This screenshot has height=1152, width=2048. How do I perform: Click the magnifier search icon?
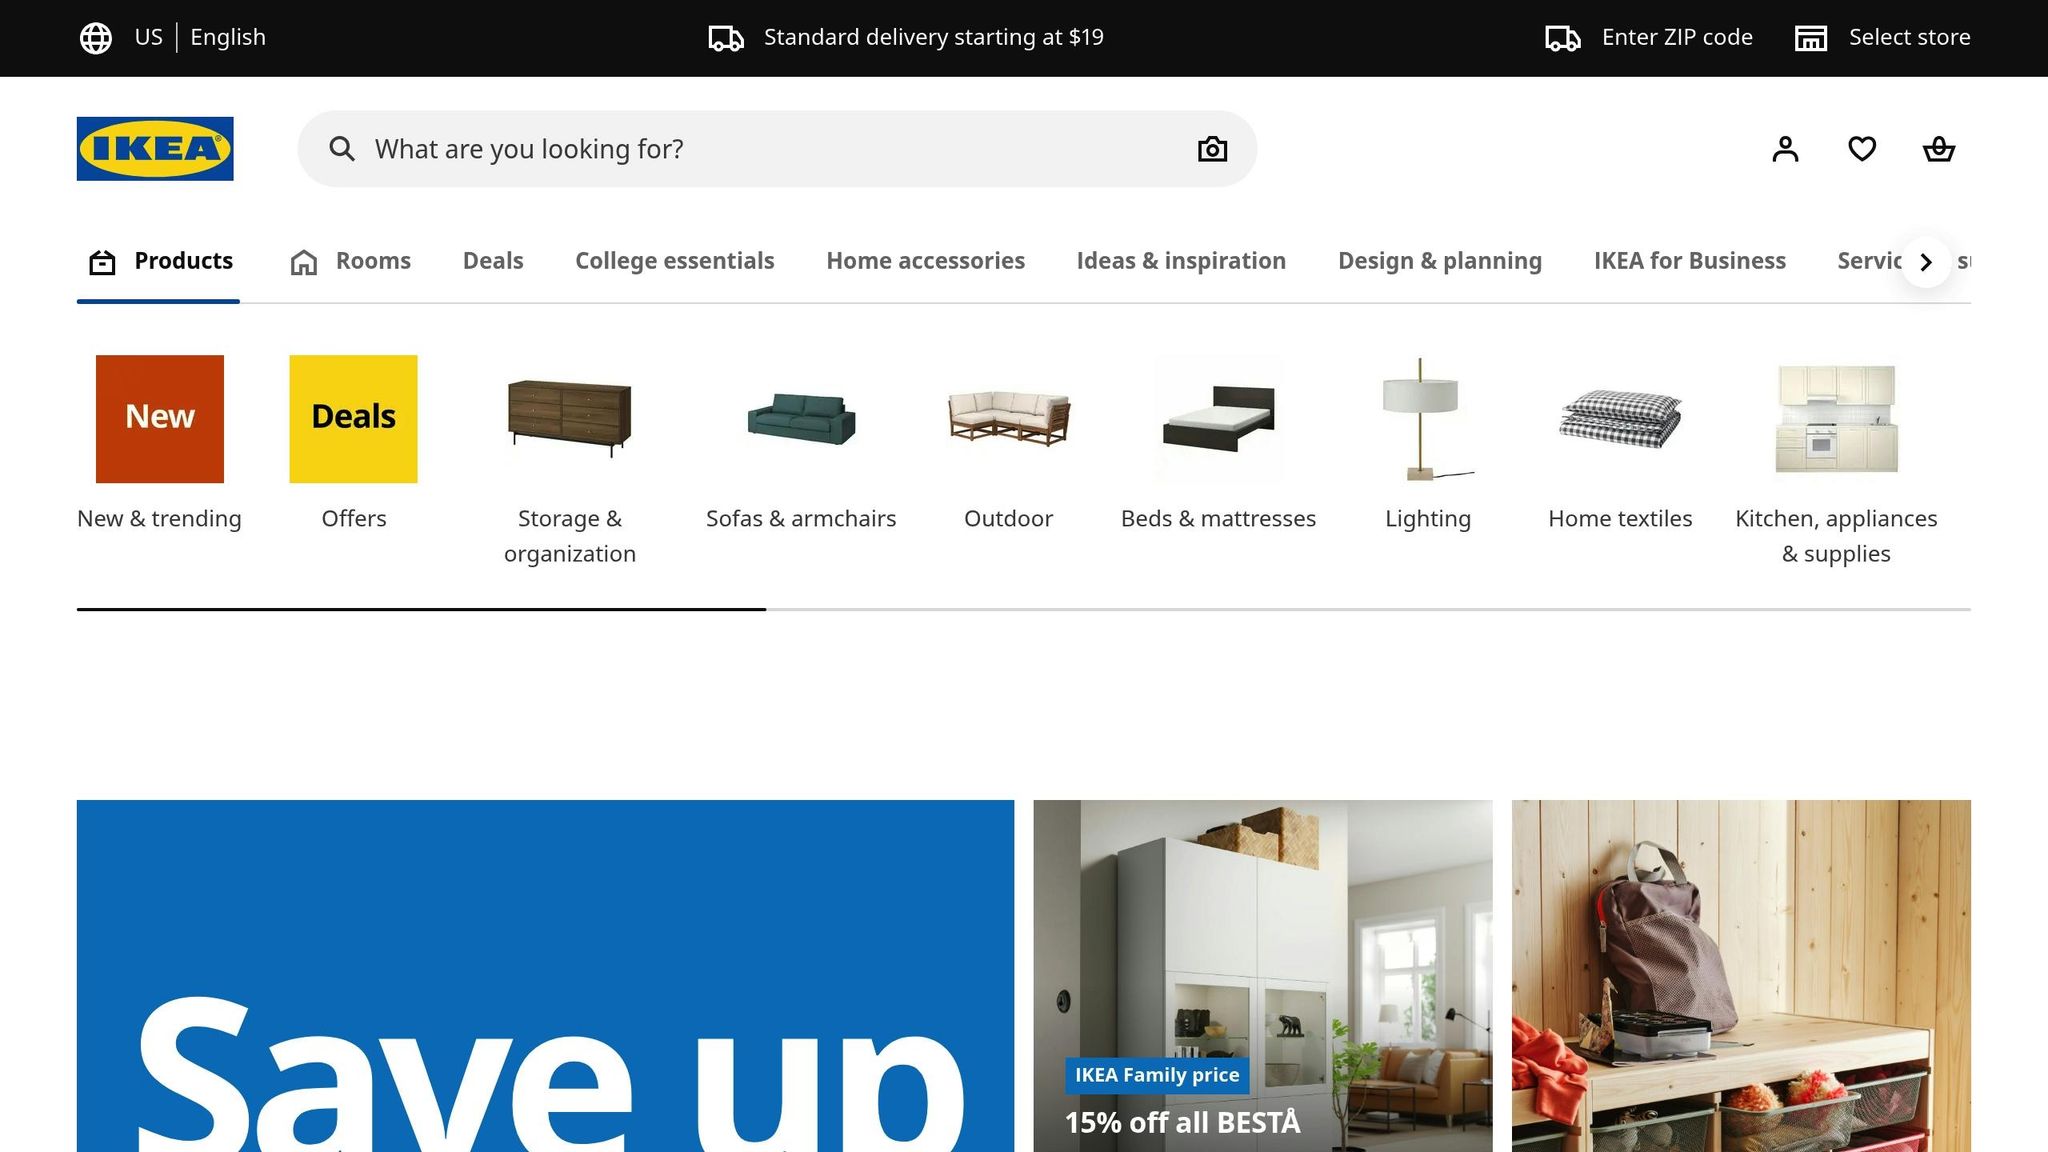pyautogui.click(x=342, y=149)
